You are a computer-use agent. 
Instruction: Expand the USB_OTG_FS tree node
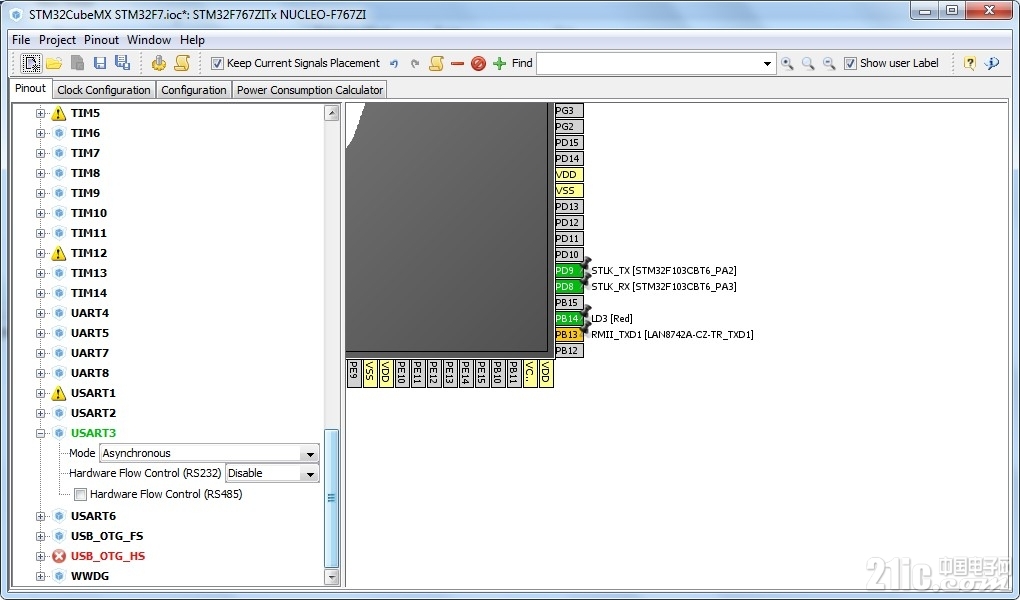[40, 537]
